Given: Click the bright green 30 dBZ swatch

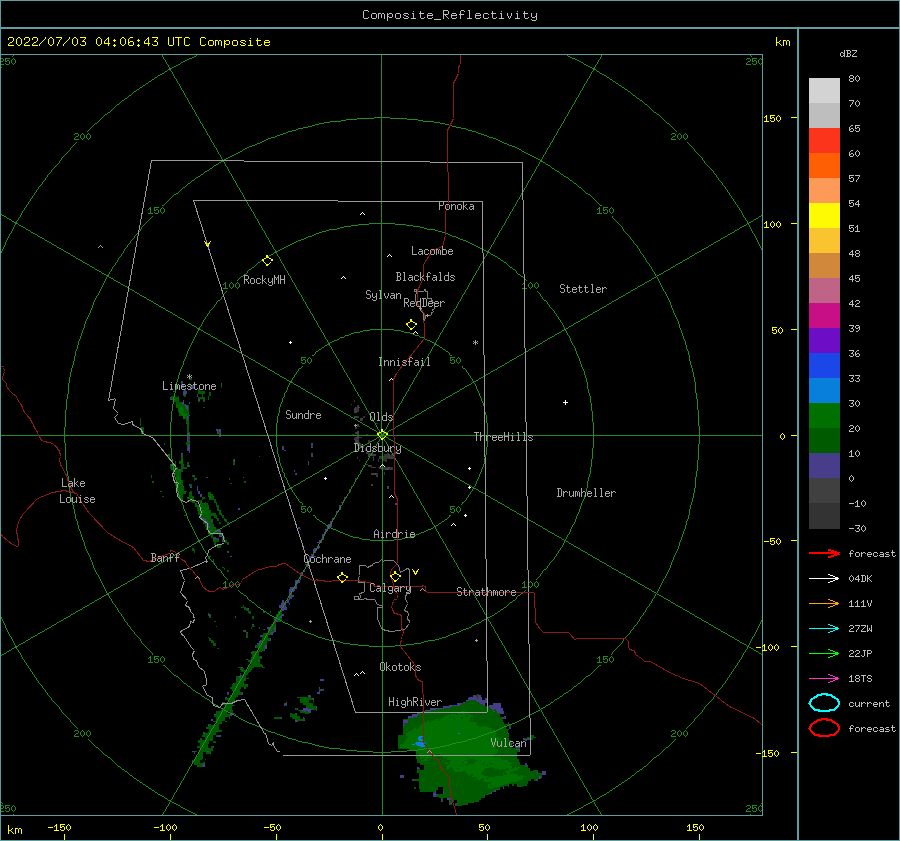Looking at the screenshot, I should coord(824,416).
